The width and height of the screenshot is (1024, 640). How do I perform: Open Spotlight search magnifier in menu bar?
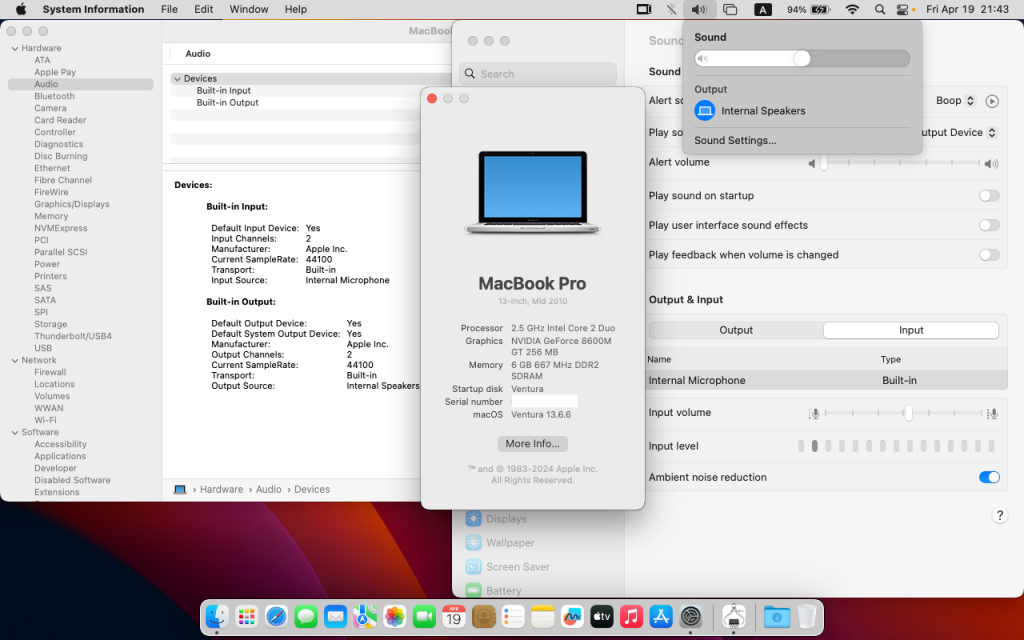880,9
